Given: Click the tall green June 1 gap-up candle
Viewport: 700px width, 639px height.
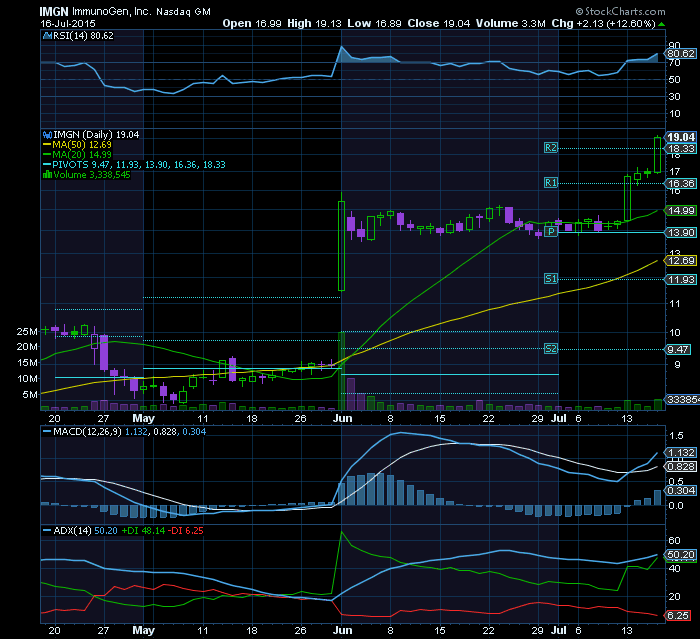Looking at the screenshot, I should tap(342, 246).
